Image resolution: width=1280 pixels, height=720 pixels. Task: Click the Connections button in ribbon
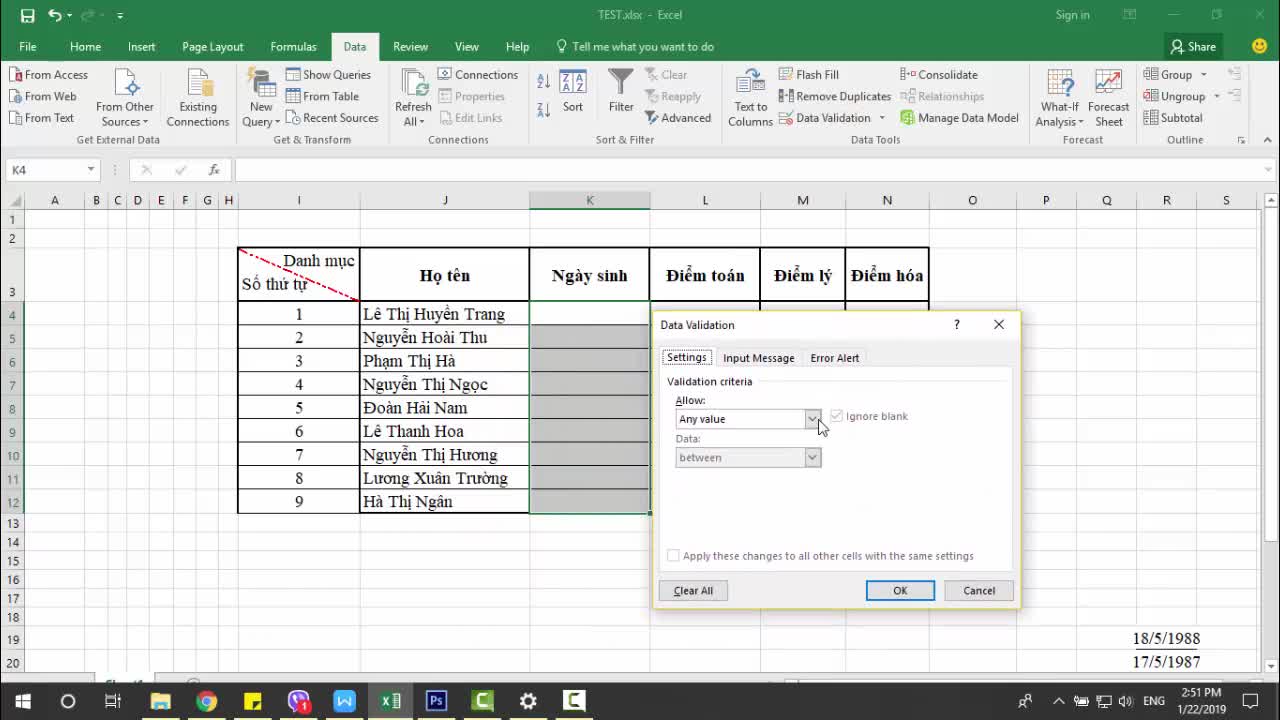coord(478,75)
